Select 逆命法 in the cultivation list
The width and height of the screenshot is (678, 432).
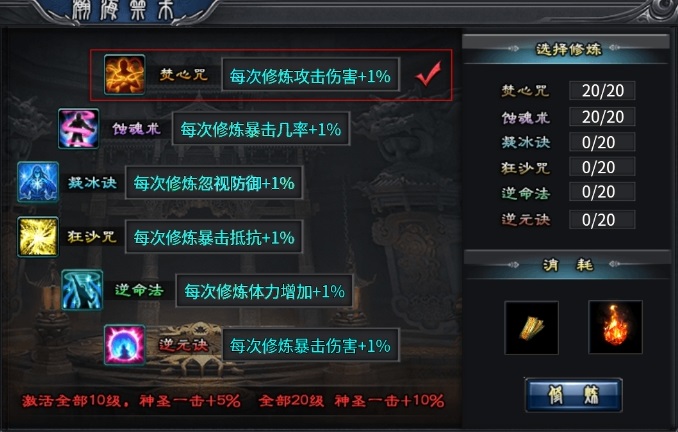pos(526,193)
